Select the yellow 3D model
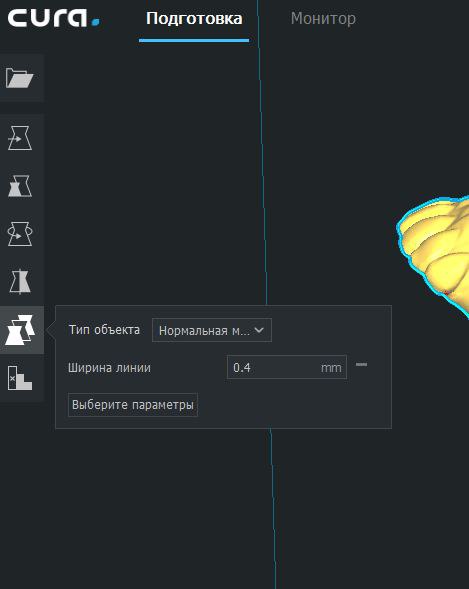Screen dimensions: 469x589 pos(439,252)
